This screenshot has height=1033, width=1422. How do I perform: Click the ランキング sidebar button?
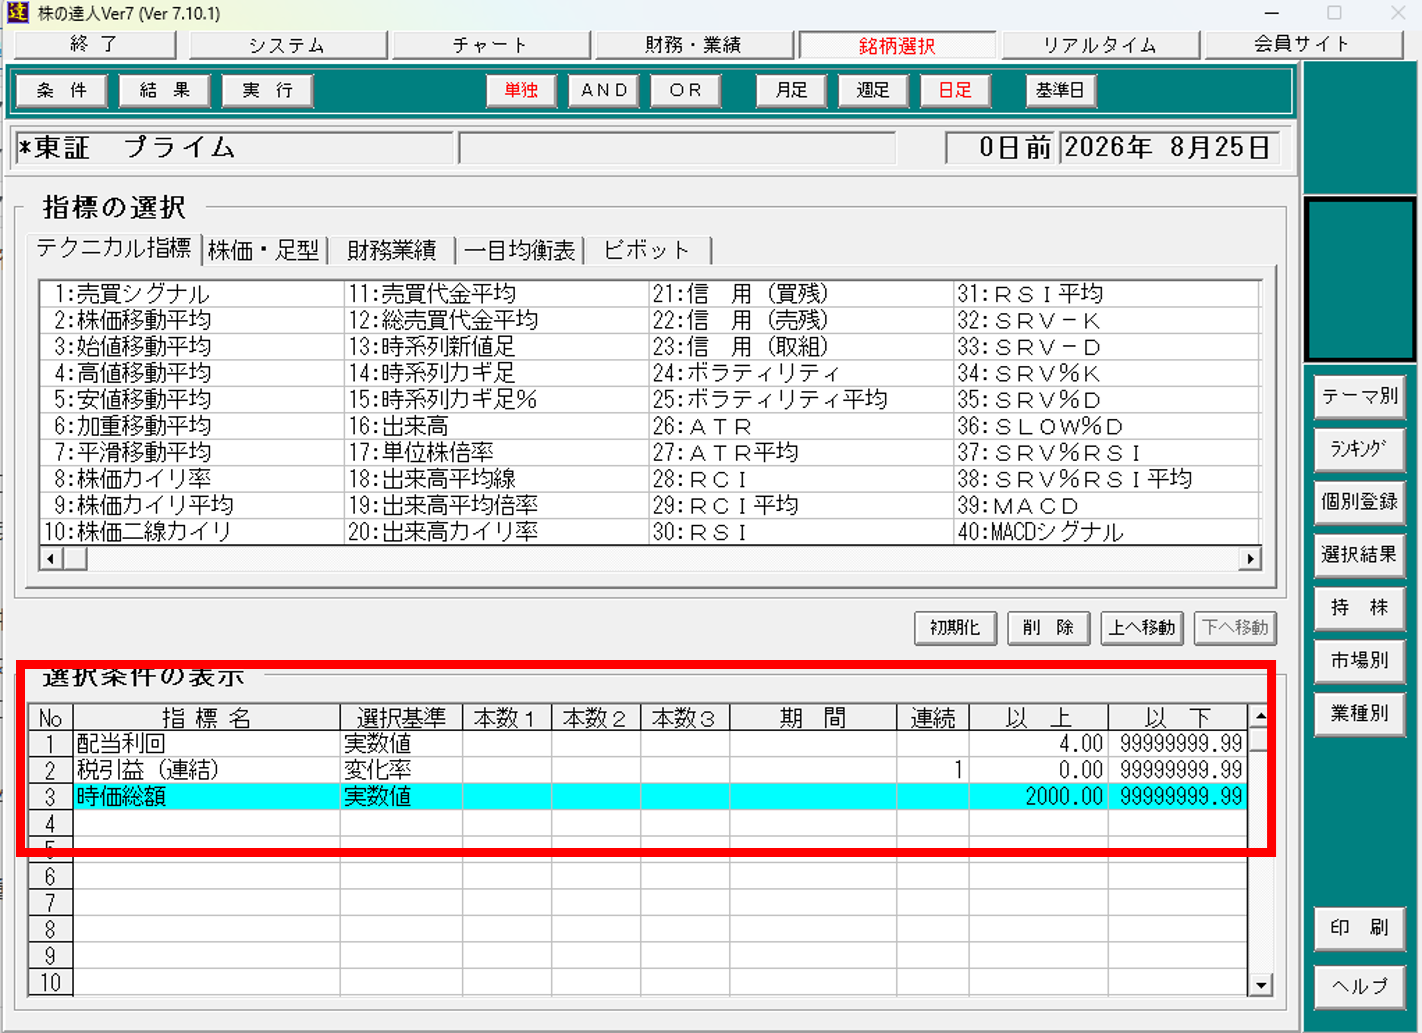point(1359,449)
